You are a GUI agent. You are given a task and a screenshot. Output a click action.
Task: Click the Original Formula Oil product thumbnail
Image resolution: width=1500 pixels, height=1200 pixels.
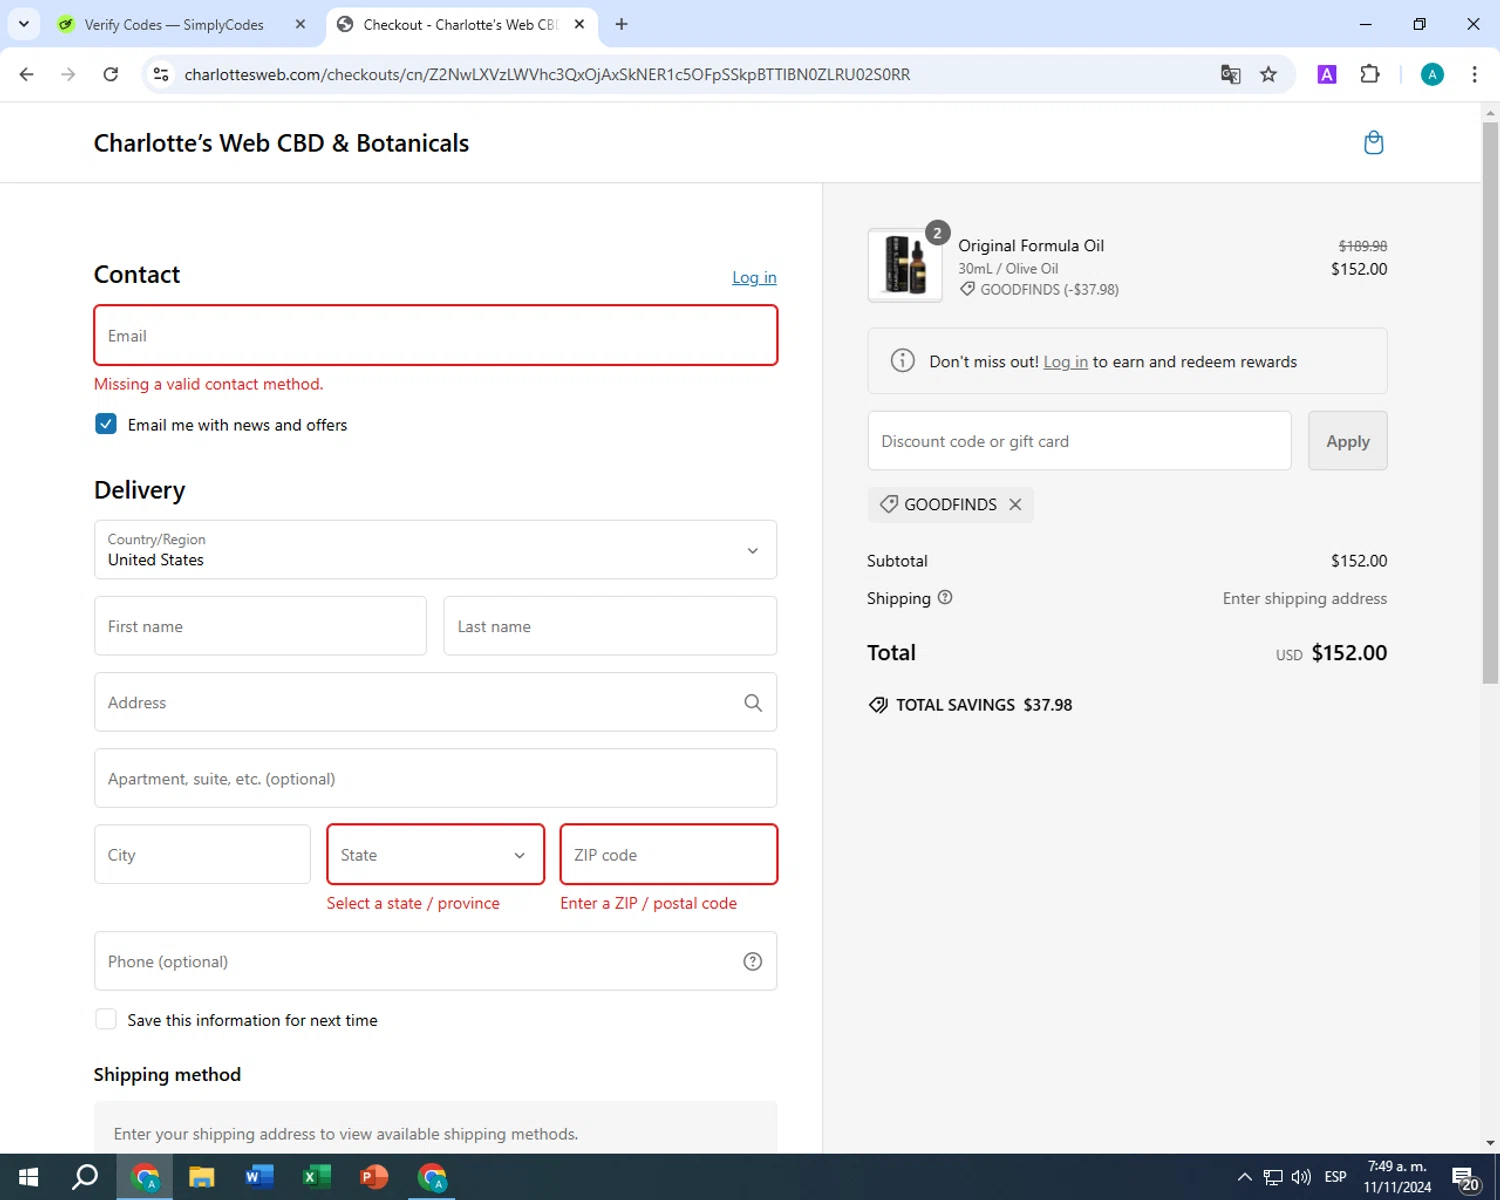tap(905, 265)
